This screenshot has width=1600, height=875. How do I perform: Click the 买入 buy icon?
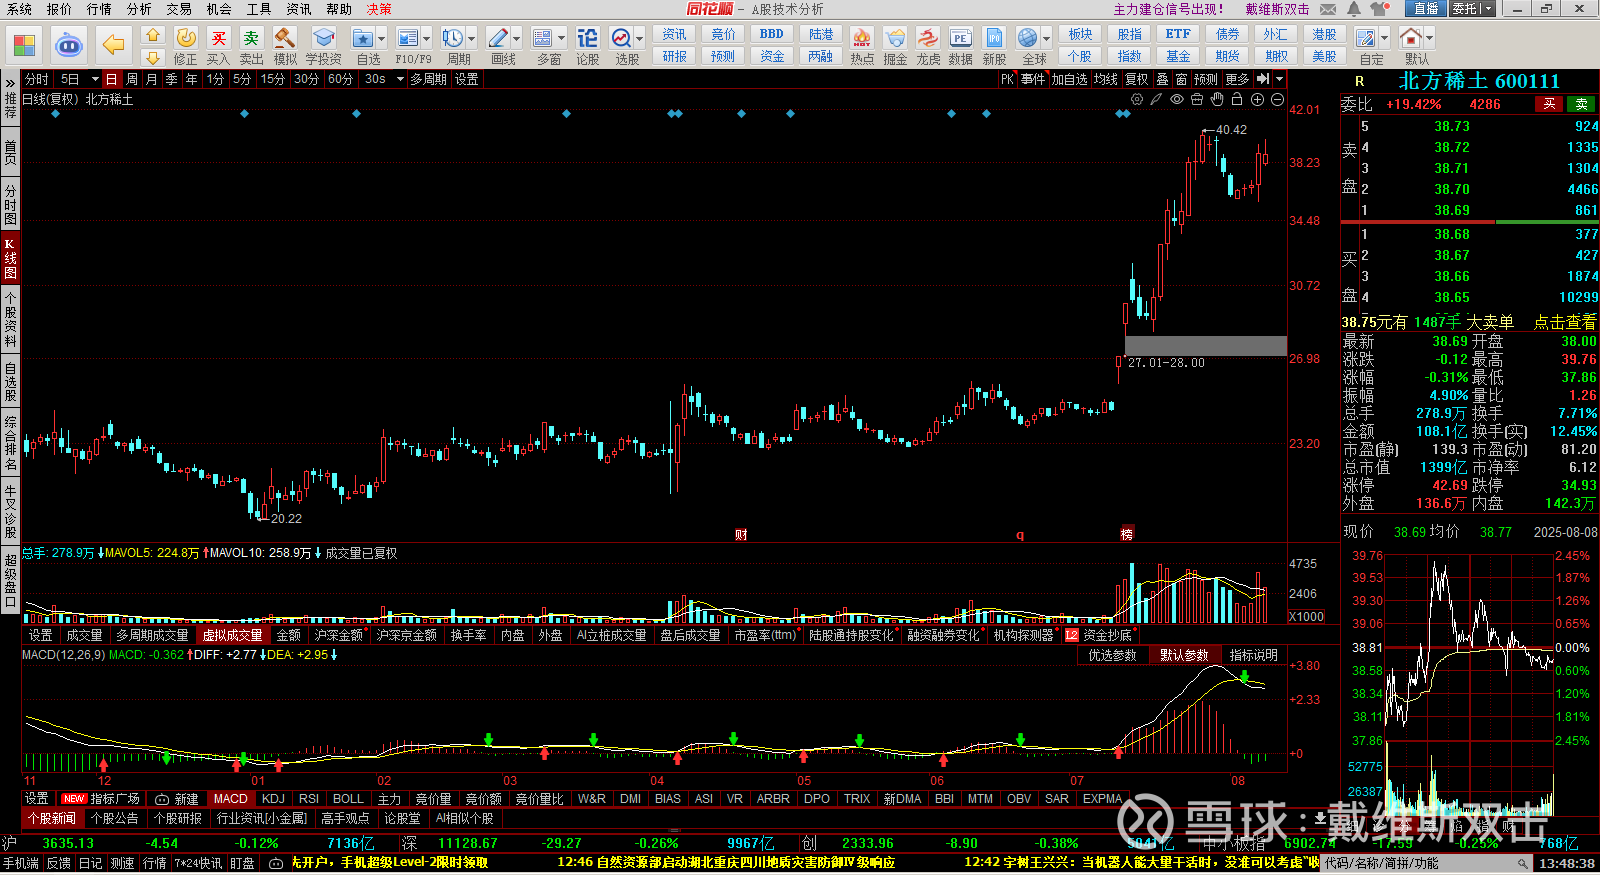218,39
